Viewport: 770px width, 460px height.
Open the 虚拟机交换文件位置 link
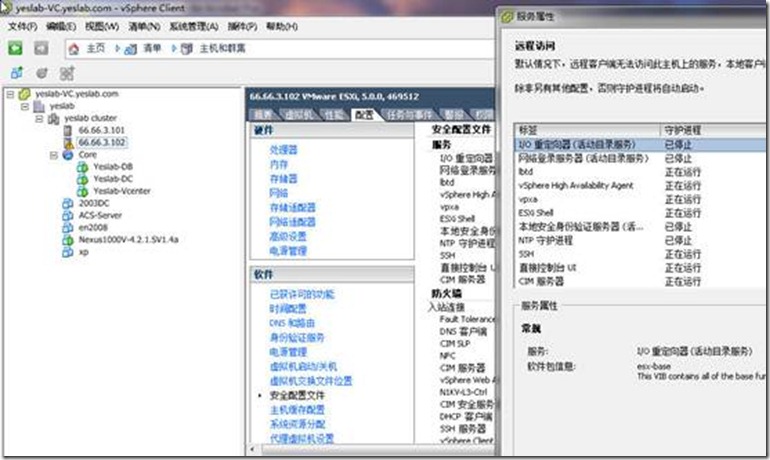click(x=311, y=381)
